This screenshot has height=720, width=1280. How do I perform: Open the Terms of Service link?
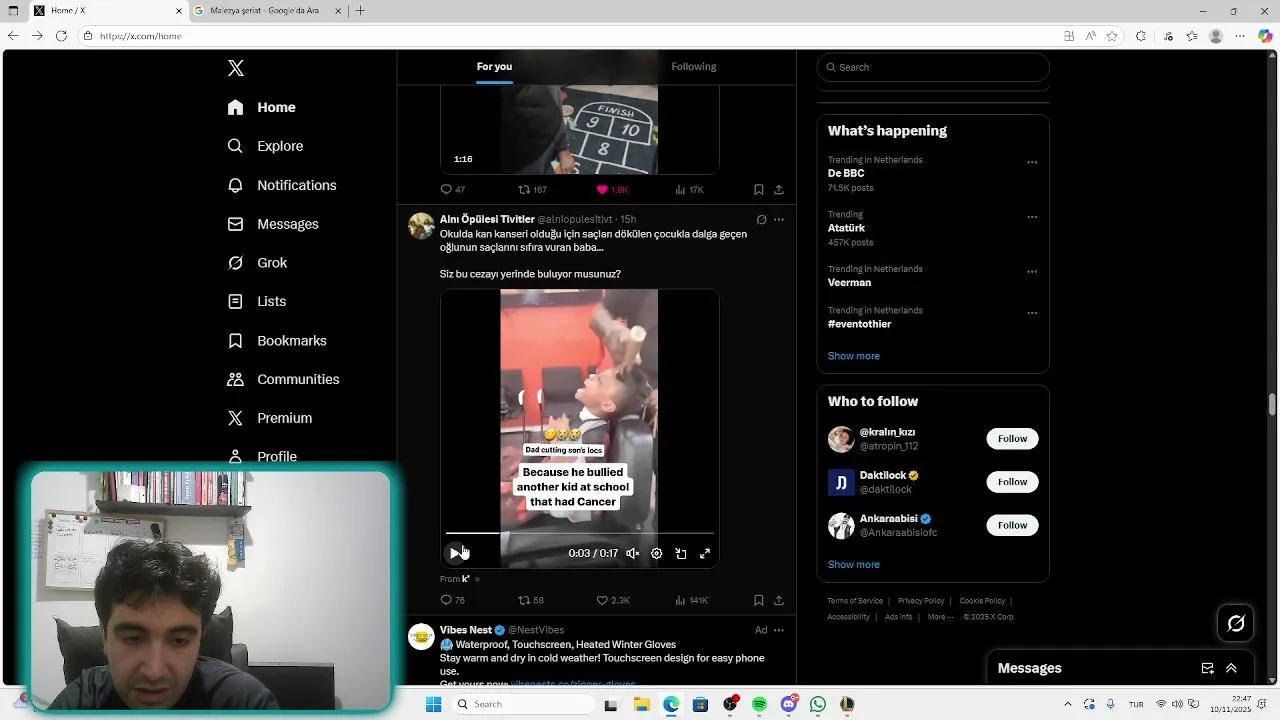point(855,601)
